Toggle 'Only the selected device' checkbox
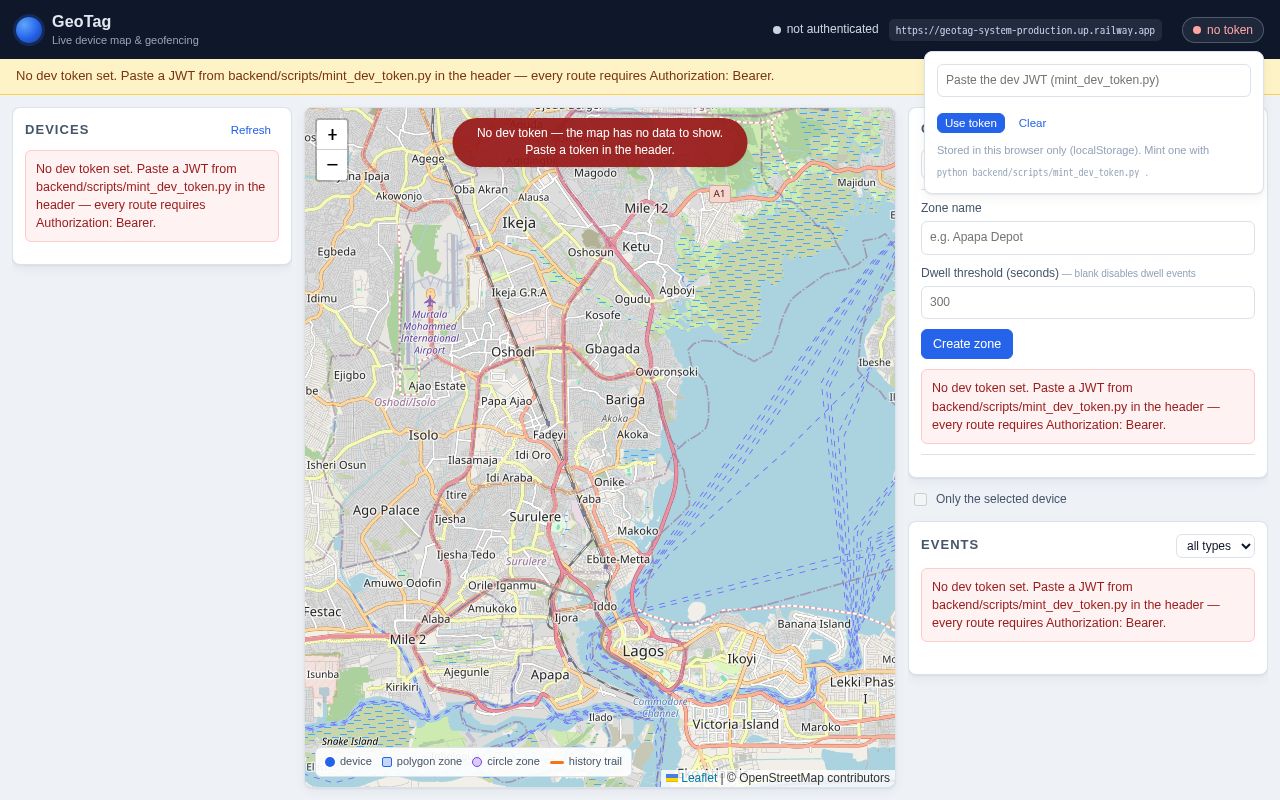 click(920, 499)
